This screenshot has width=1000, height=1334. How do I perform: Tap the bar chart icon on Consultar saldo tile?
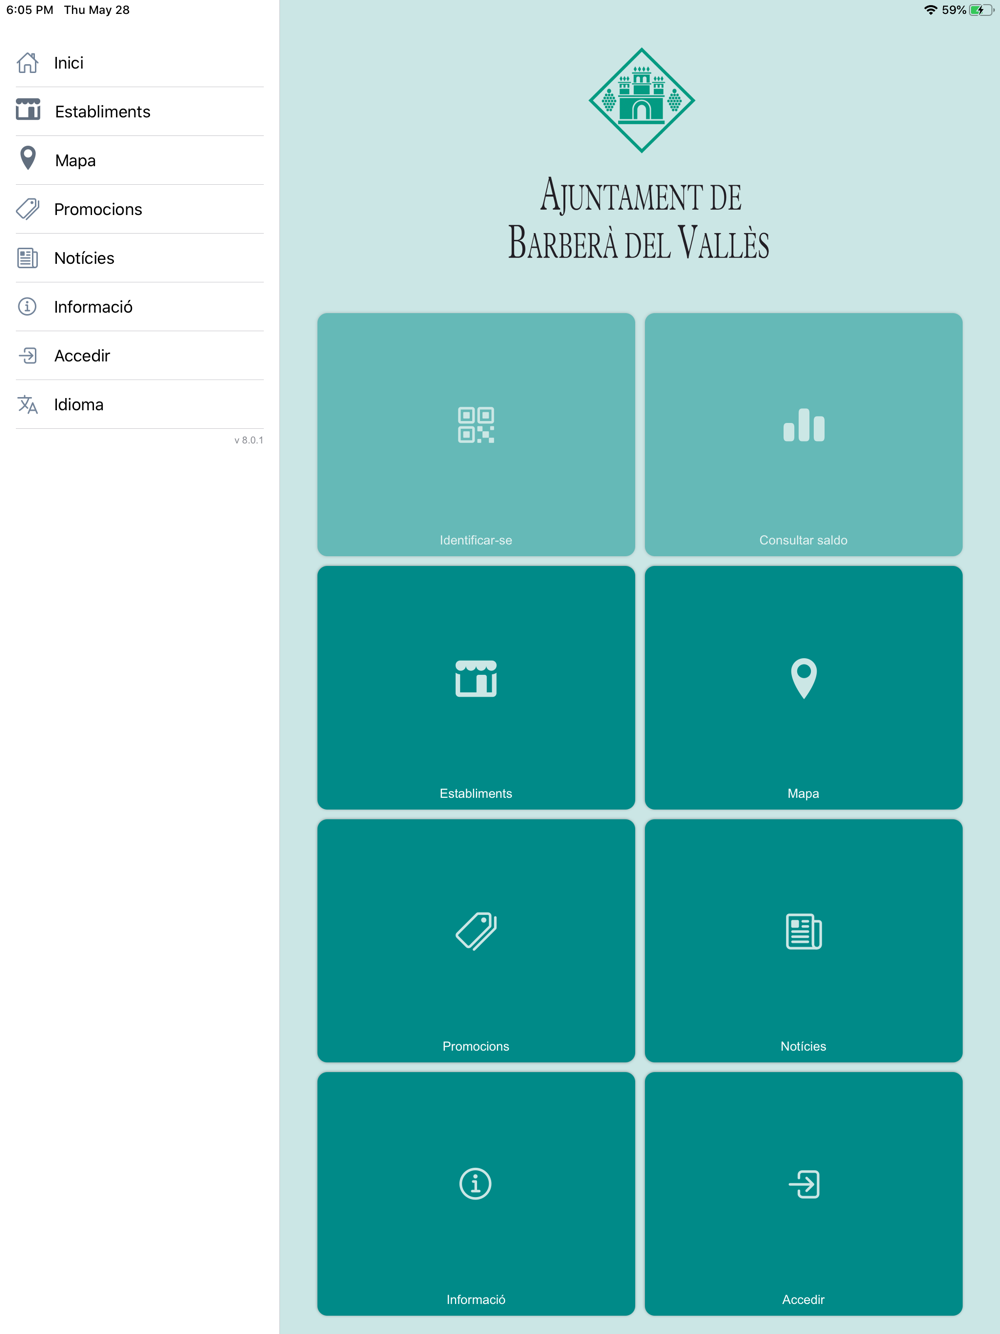804,425
